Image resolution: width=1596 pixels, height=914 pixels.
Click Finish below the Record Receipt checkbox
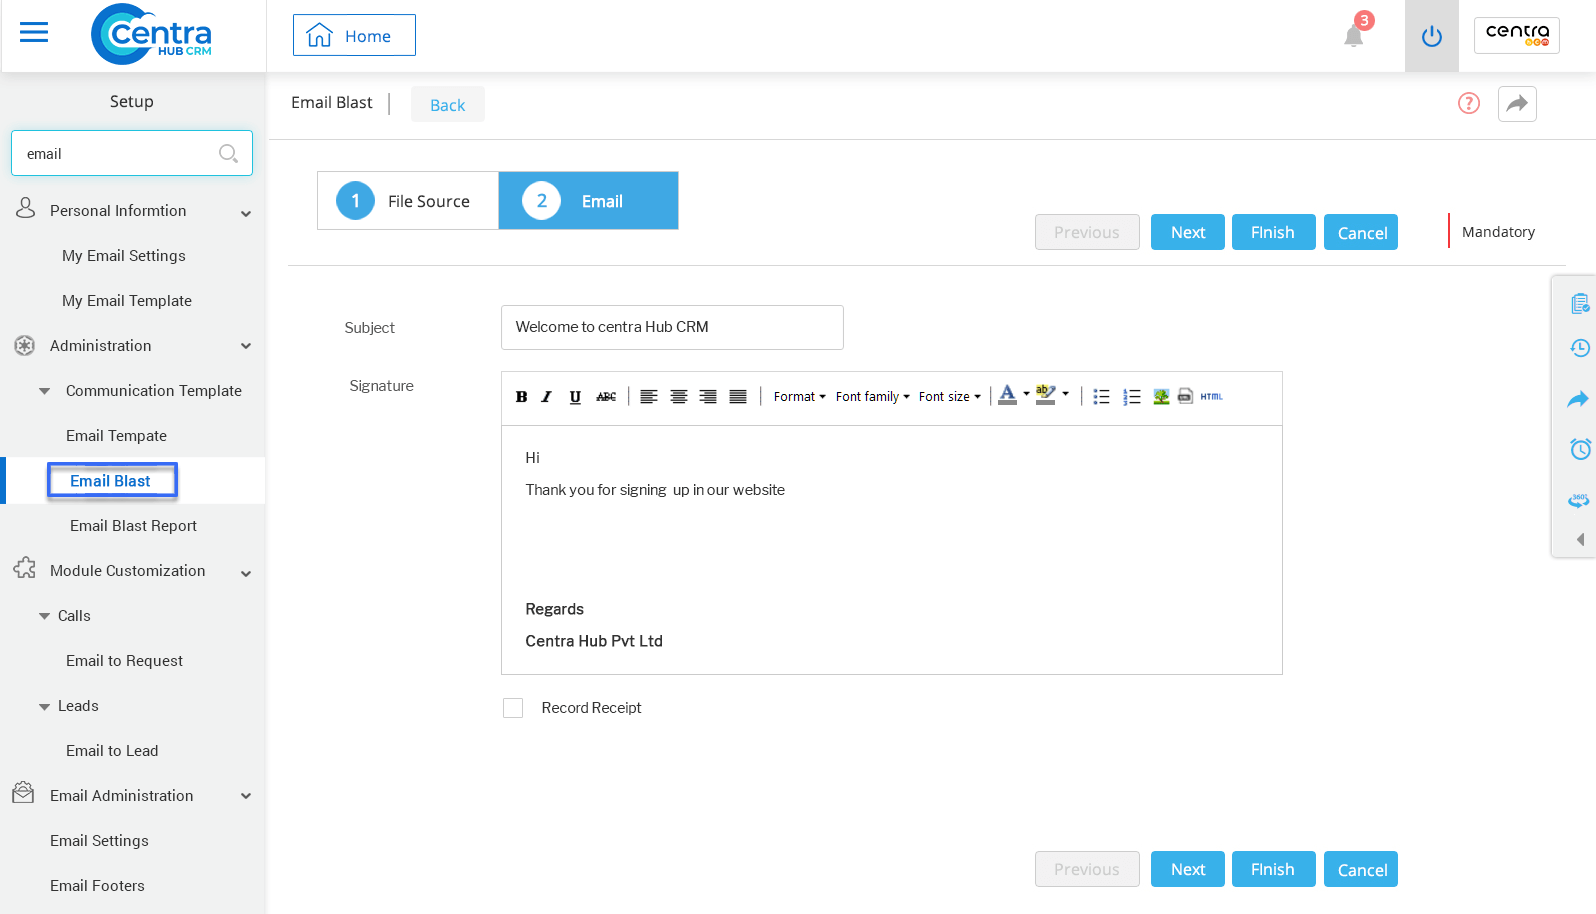[1273, 869]
